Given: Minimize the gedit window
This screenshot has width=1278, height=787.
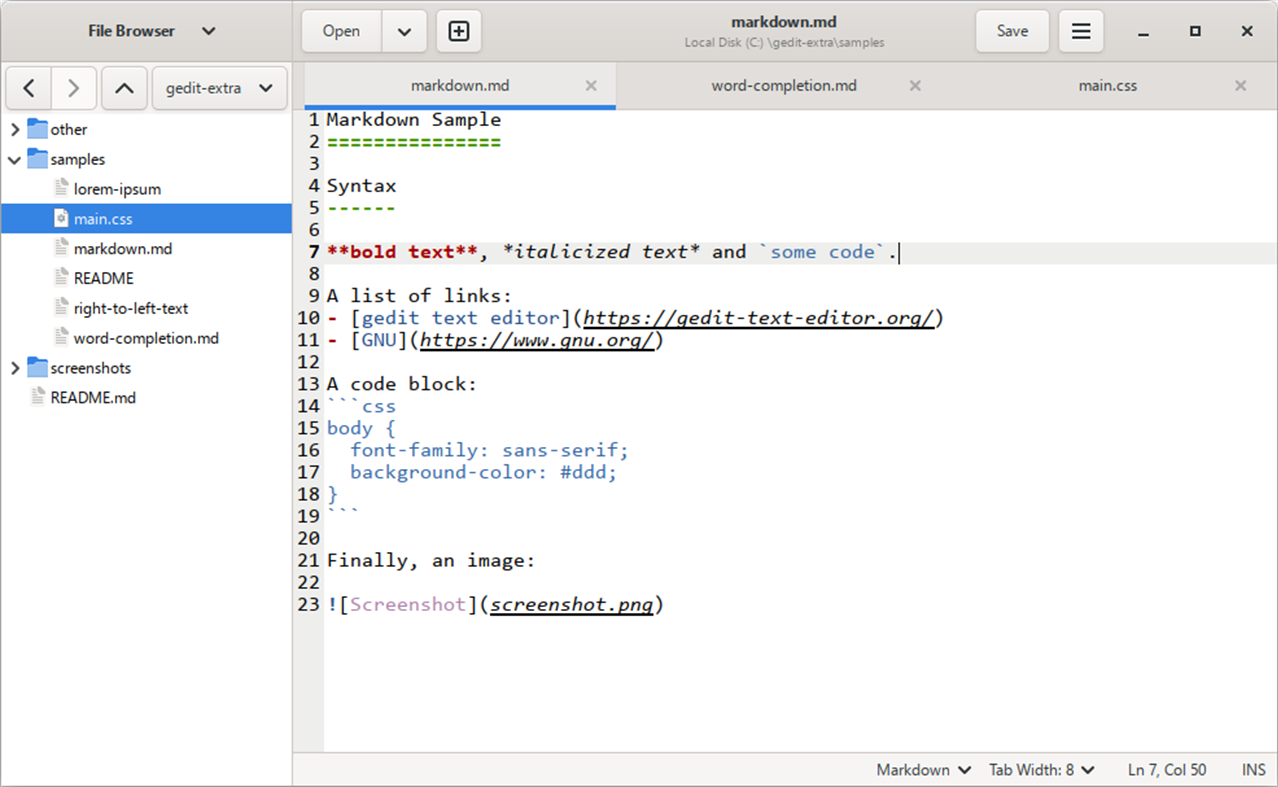Looking at the screenshot, I should (x=1143, y=31).
